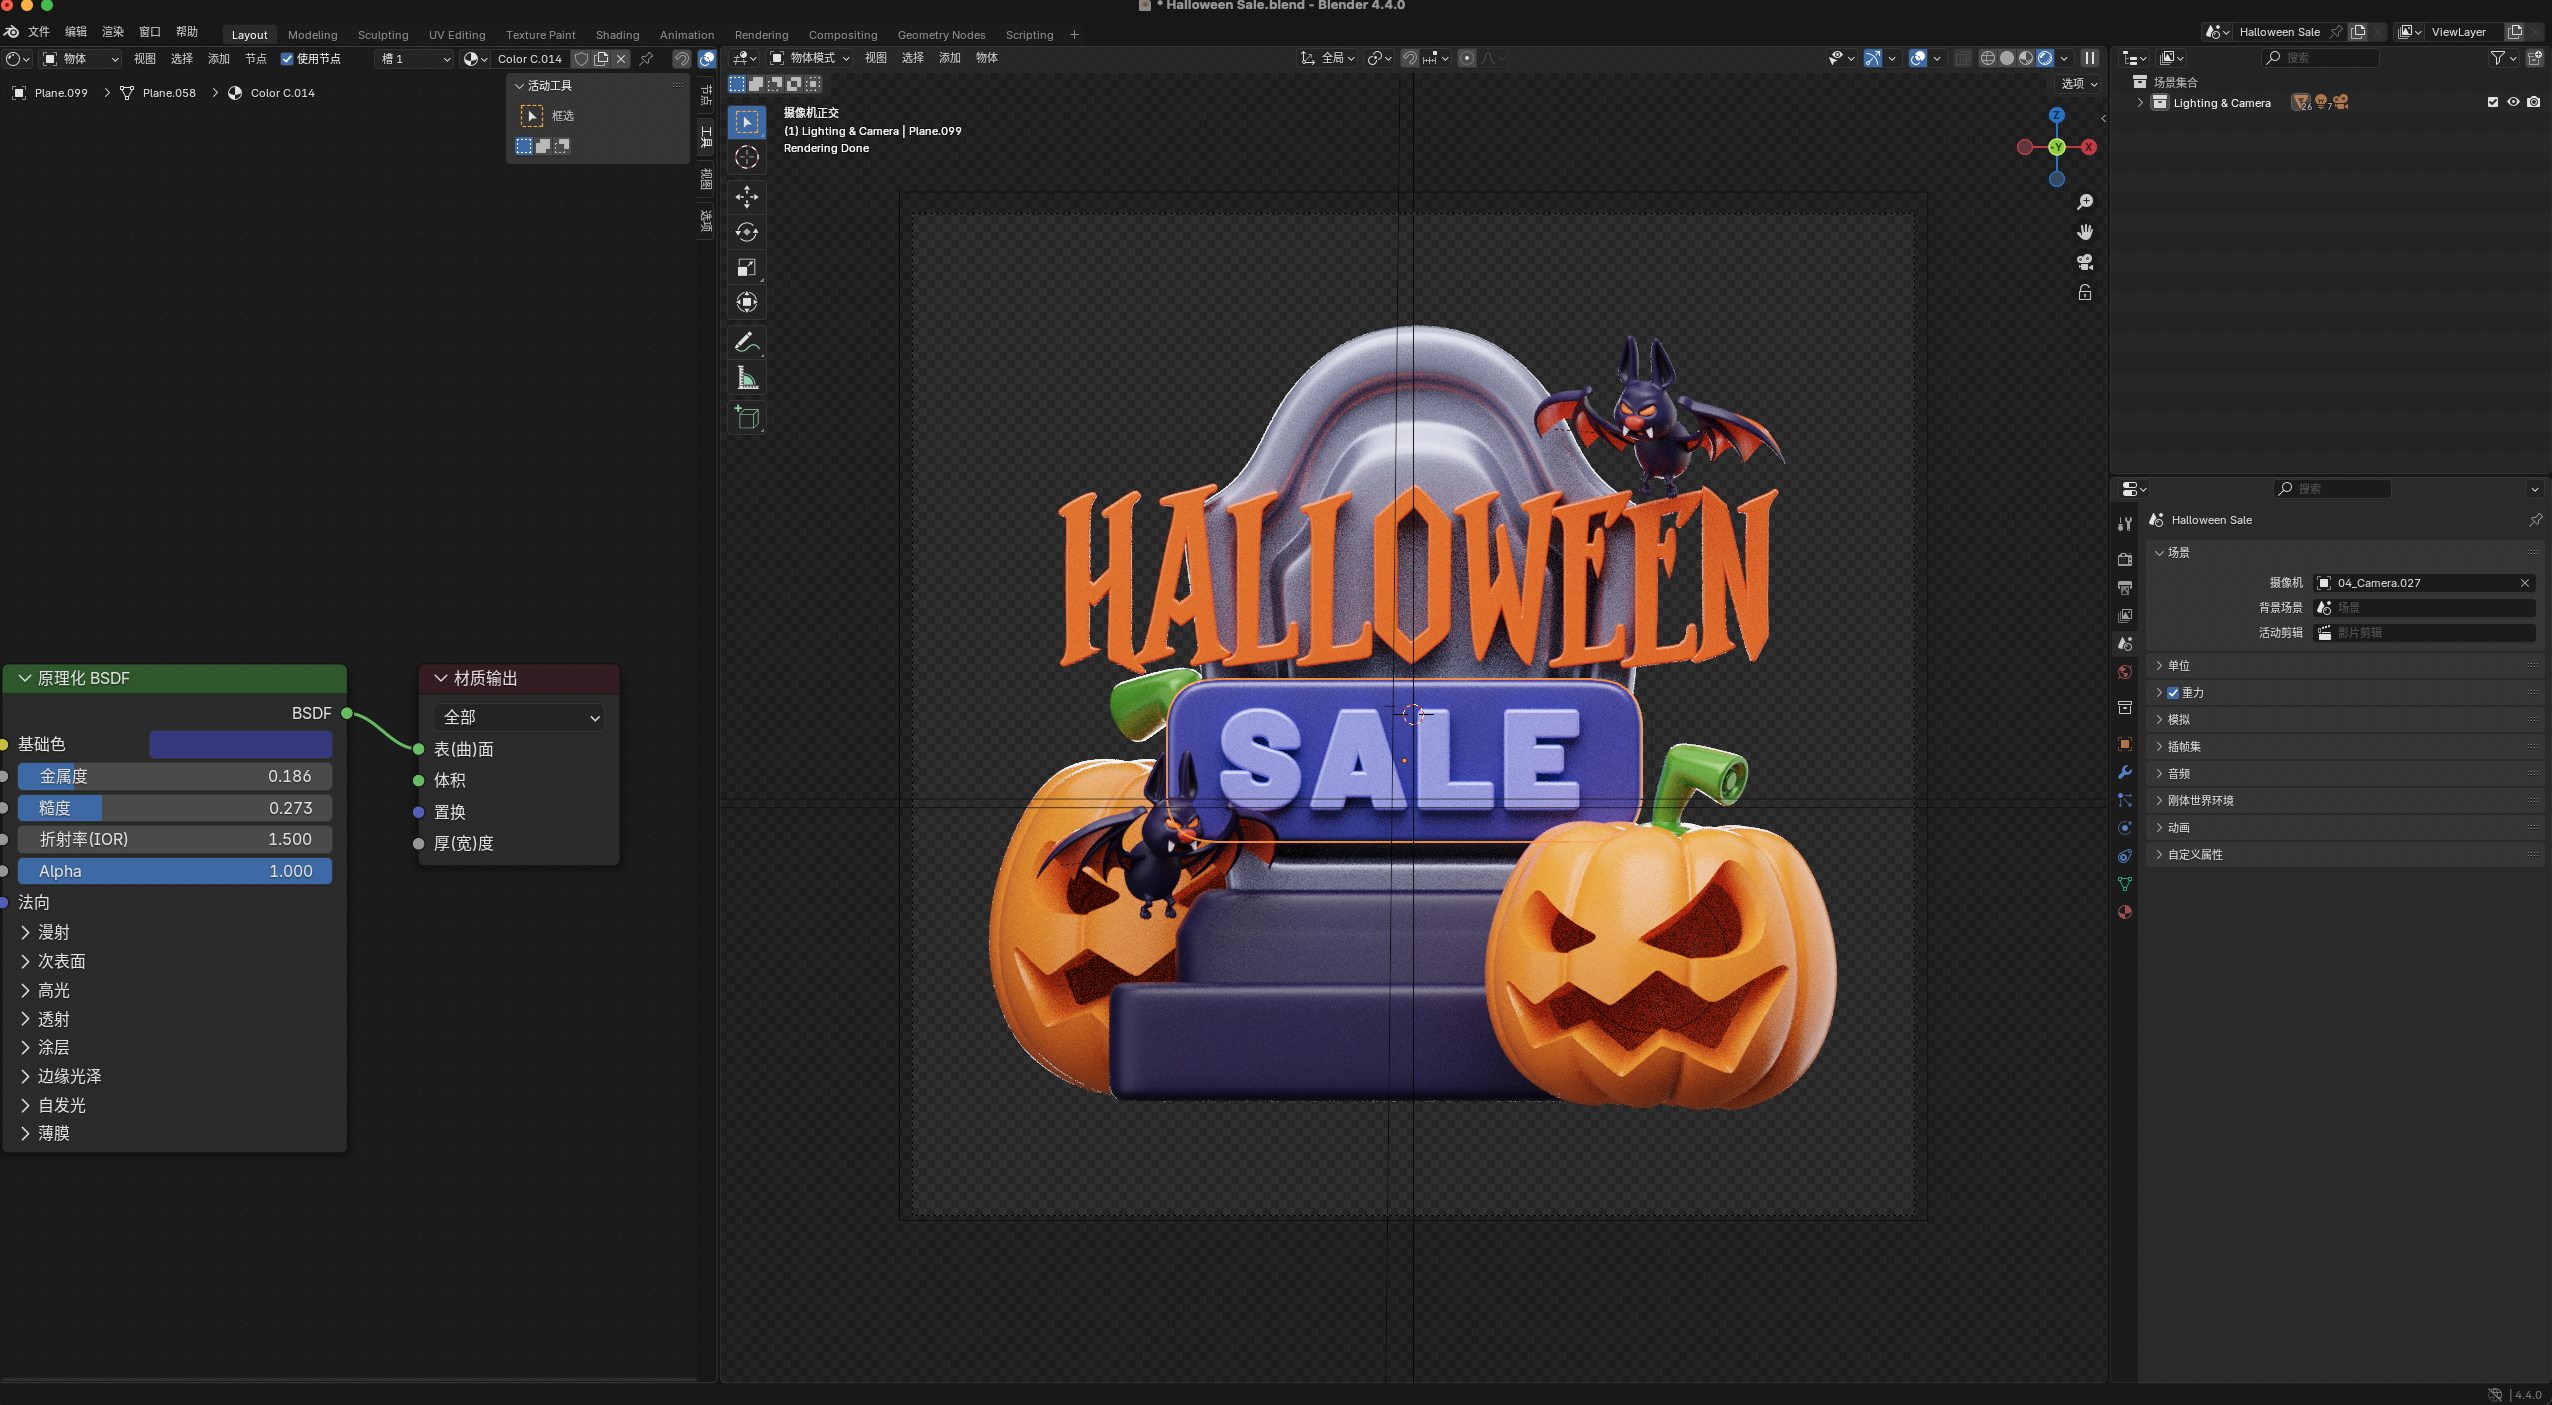Open the 渲染 render menu
This screenshot has width=2552, height=1405.
pos(113,32)
